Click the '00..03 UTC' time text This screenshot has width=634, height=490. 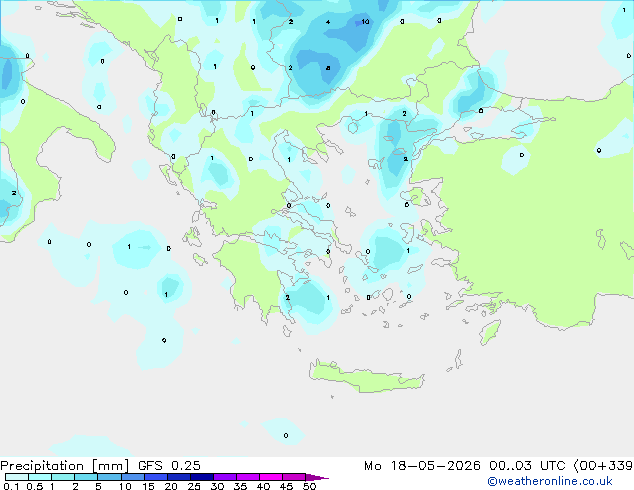click(x=527, y=466)
